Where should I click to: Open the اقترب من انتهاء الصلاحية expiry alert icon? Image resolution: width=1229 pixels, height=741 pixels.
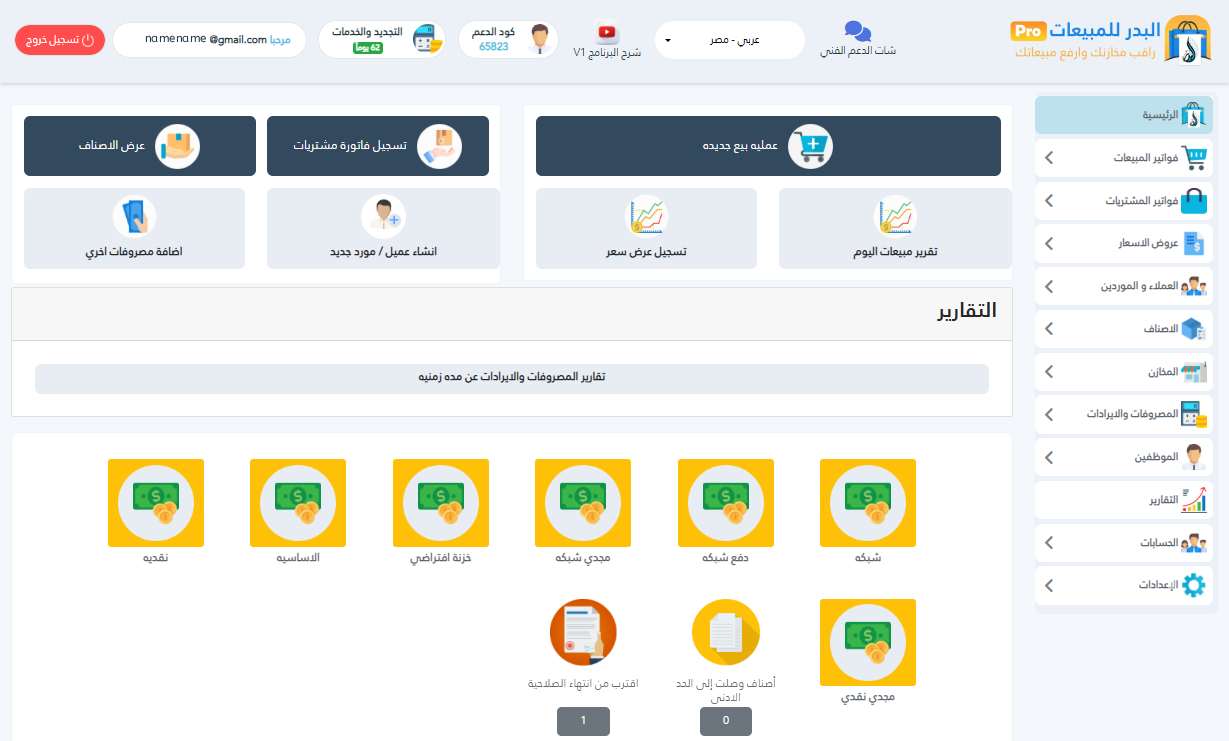[x=583, y=631]
